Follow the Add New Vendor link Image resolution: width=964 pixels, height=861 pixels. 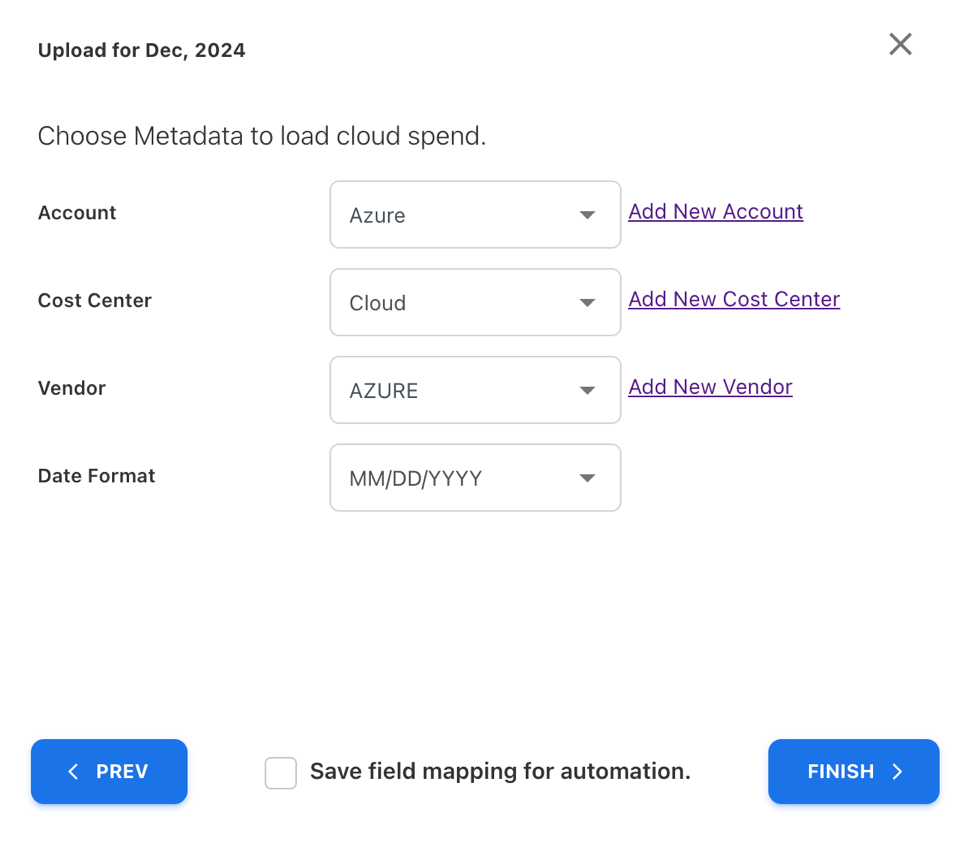tap(710, 387)
